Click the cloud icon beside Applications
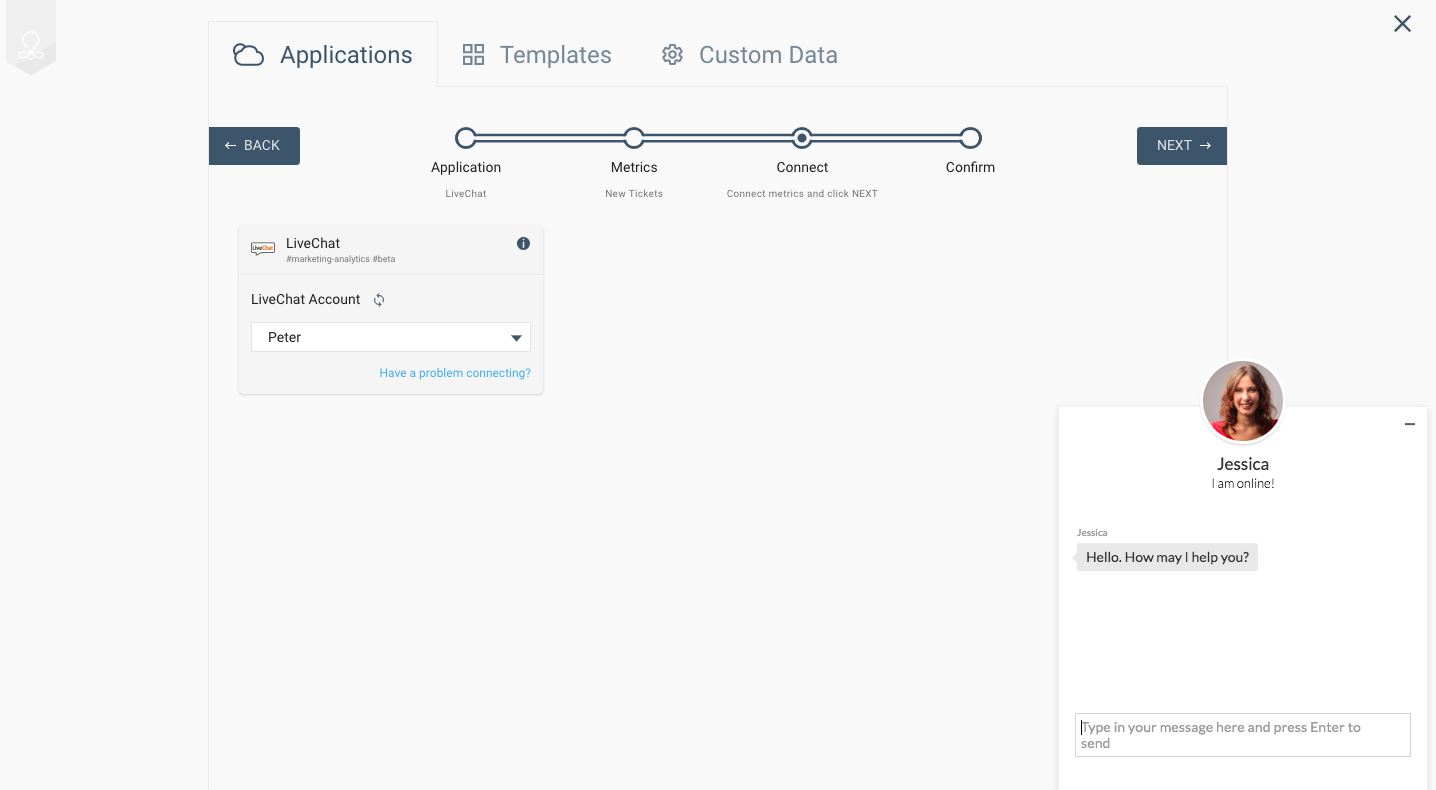1436x790 pixels. [x=248, y=55]
